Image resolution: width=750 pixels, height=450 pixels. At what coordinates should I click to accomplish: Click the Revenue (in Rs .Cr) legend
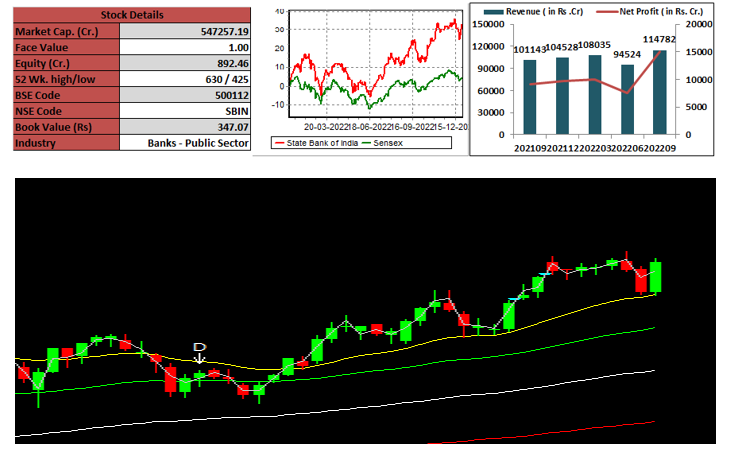pos(534,11)
